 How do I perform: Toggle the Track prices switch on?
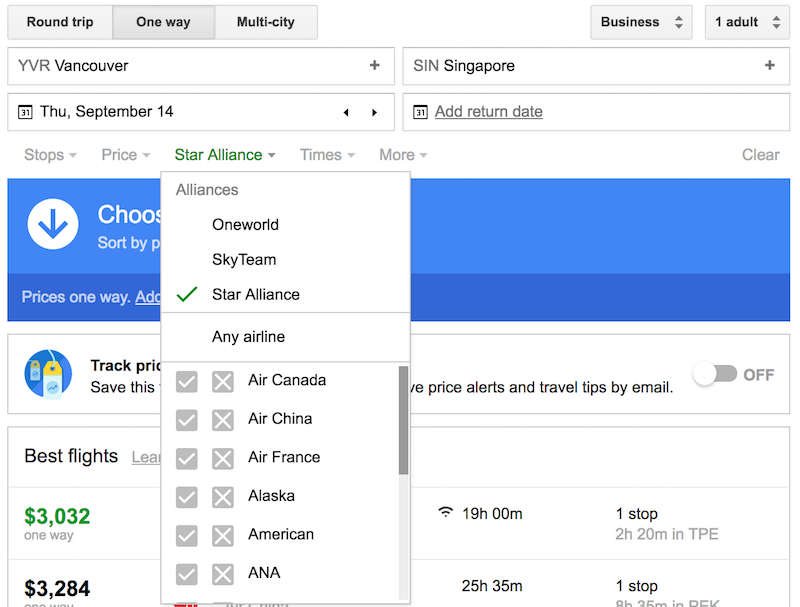[x=715, y=374]
